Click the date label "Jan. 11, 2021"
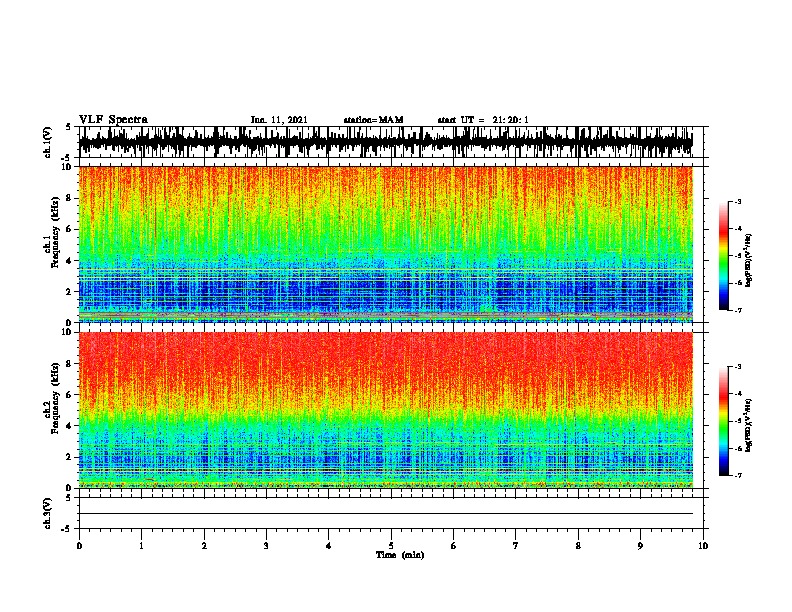 tap(279, 120)
